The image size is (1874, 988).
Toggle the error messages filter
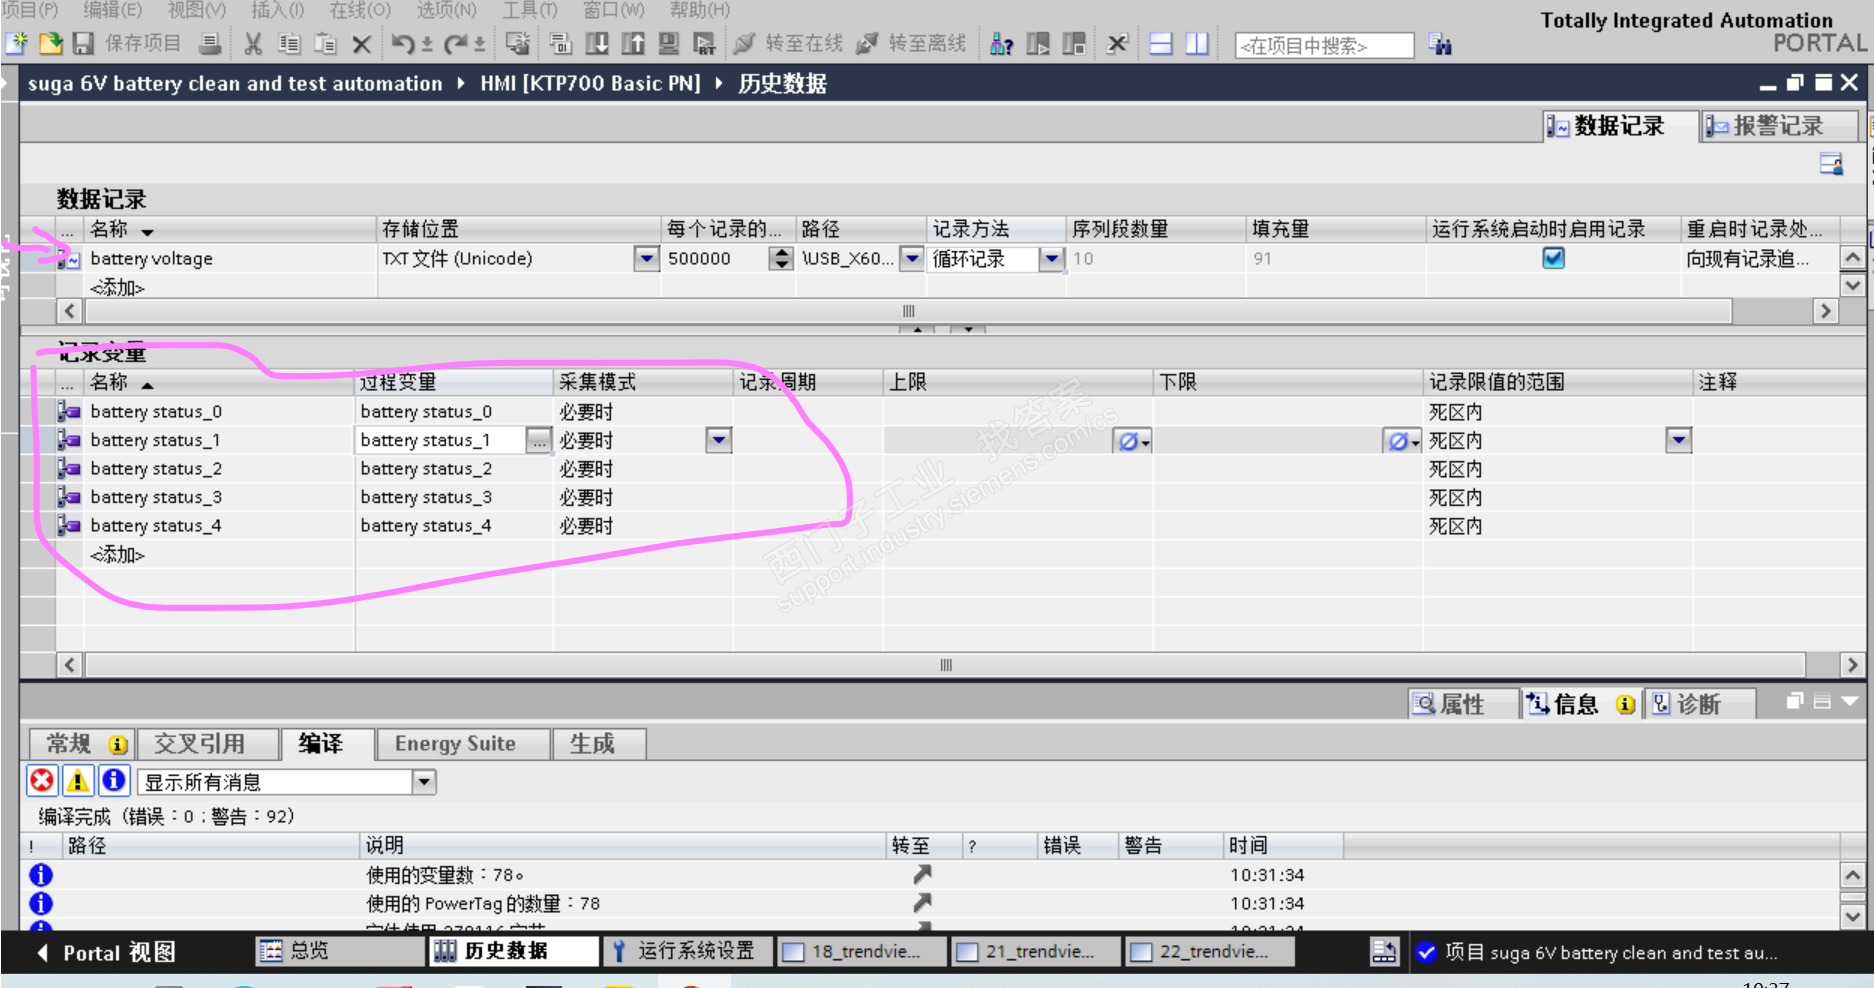click(42, 781)
